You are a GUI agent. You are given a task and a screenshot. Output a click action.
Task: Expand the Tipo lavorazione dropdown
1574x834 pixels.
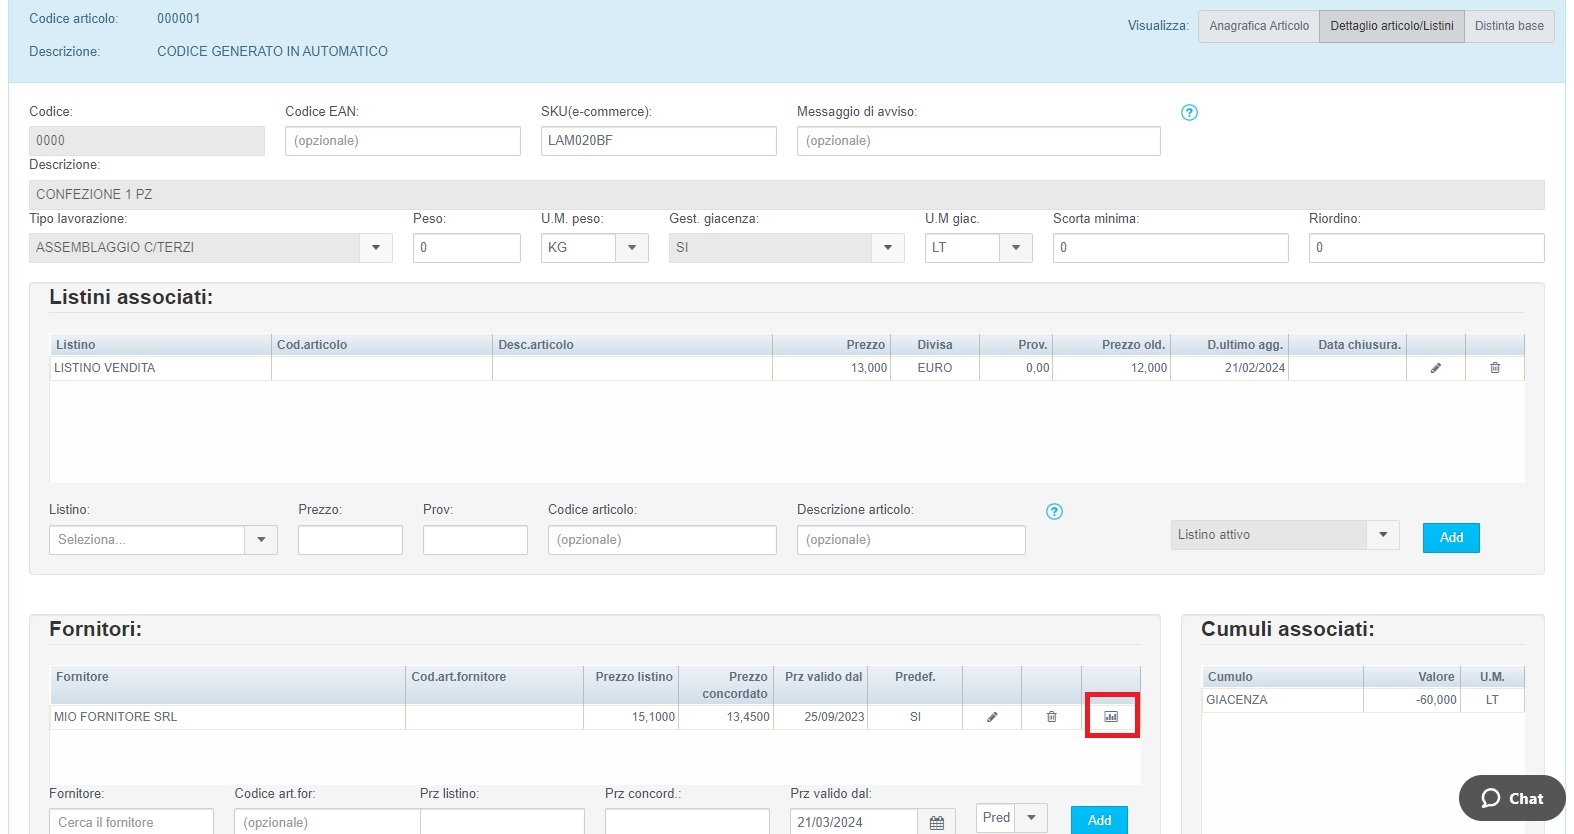[x=376, y=248]
